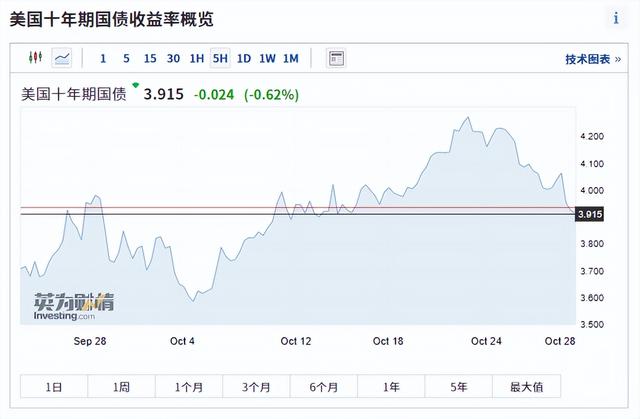
Task: Set chart interval to 1 minute
Action: [103, 59]
